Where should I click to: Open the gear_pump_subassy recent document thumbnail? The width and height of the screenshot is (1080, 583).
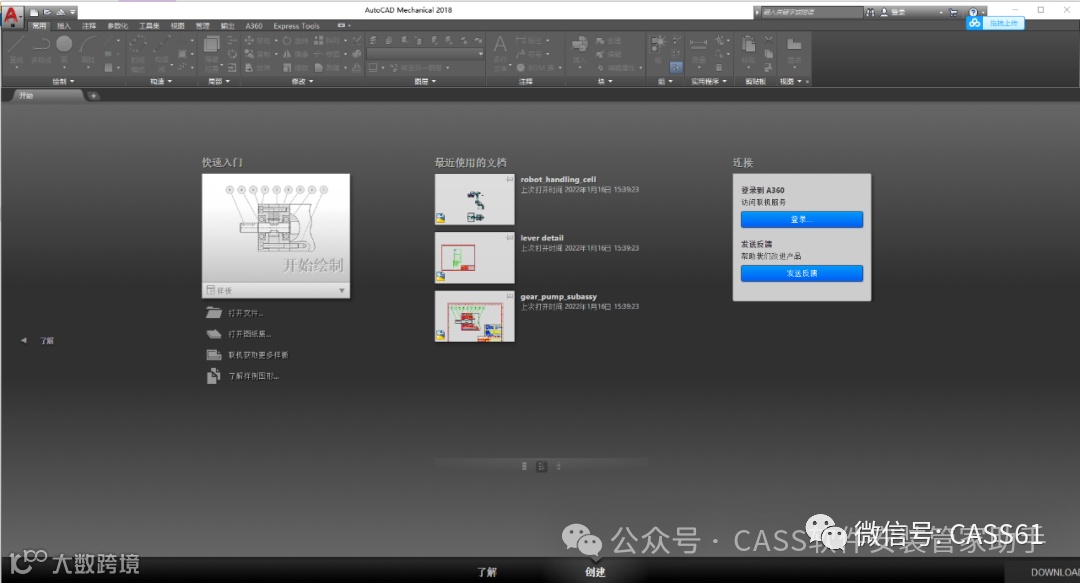tap(475, 316)
